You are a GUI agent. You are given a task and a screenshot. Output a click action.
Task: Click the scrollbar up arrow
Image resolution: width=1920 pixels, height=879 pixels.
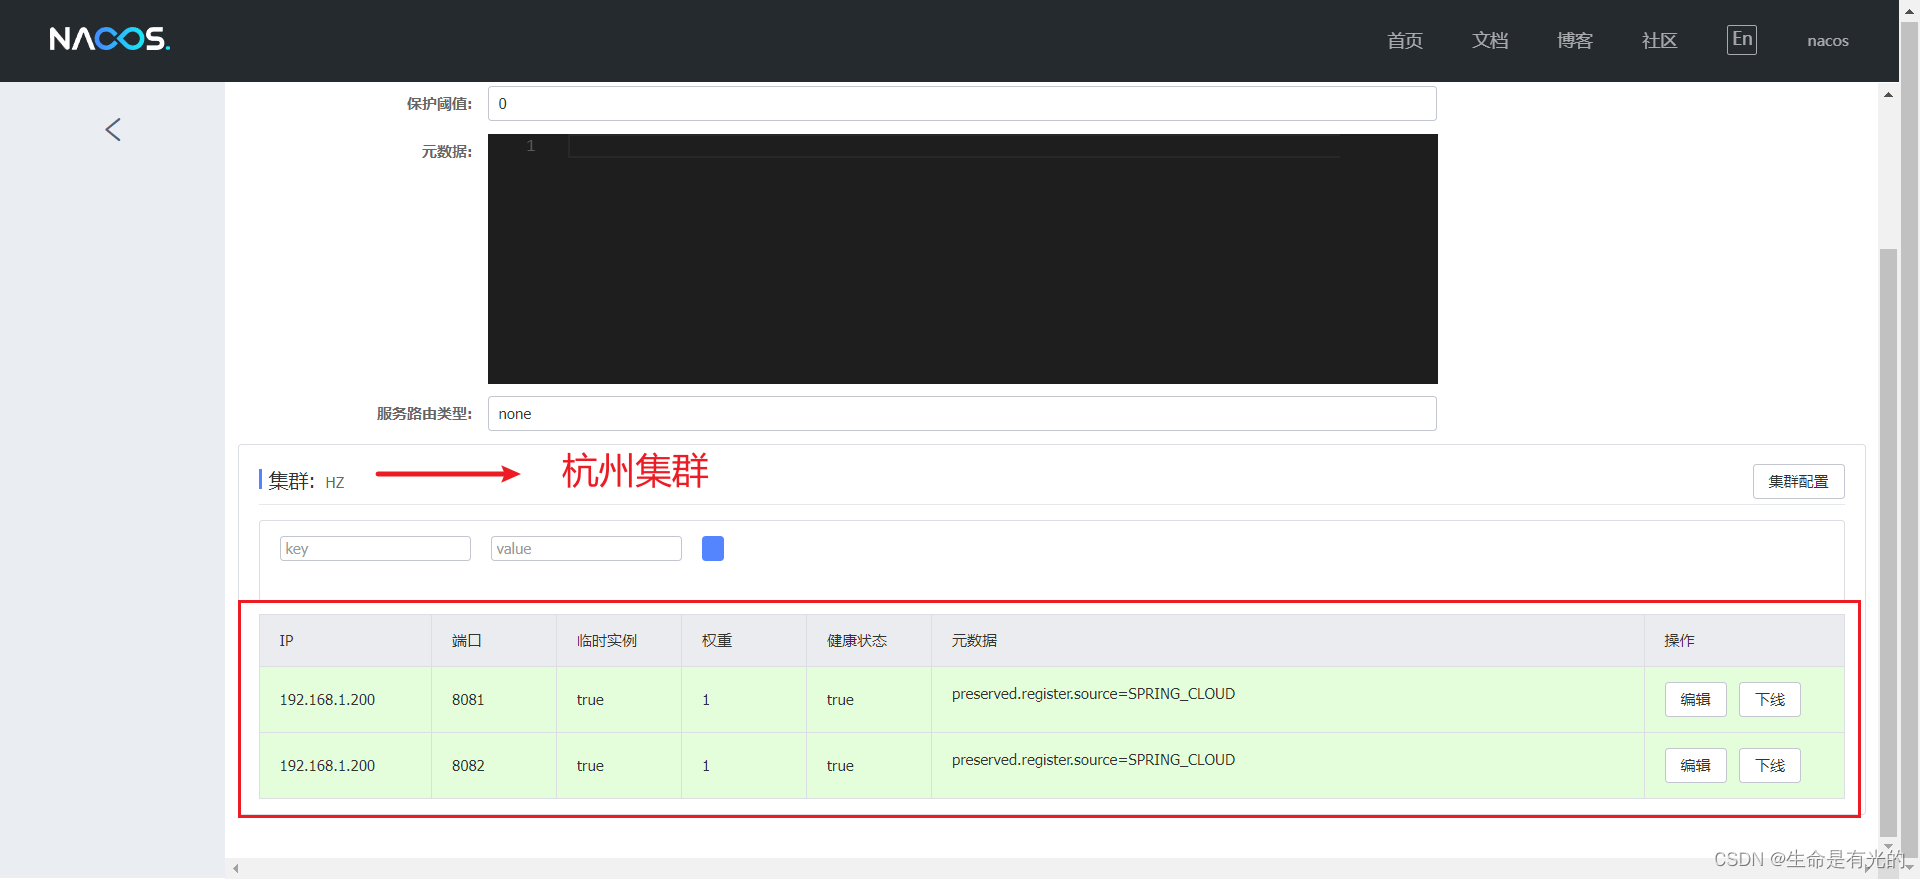(1888, 95)
